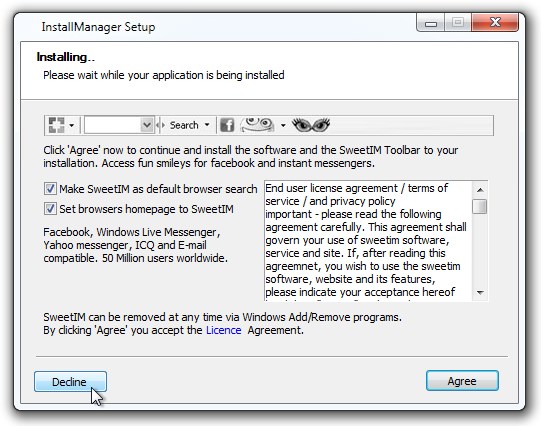Click the license agreement scrollbar thumb
Viewport: 541px width, 426px height.
tap(480, 206)
